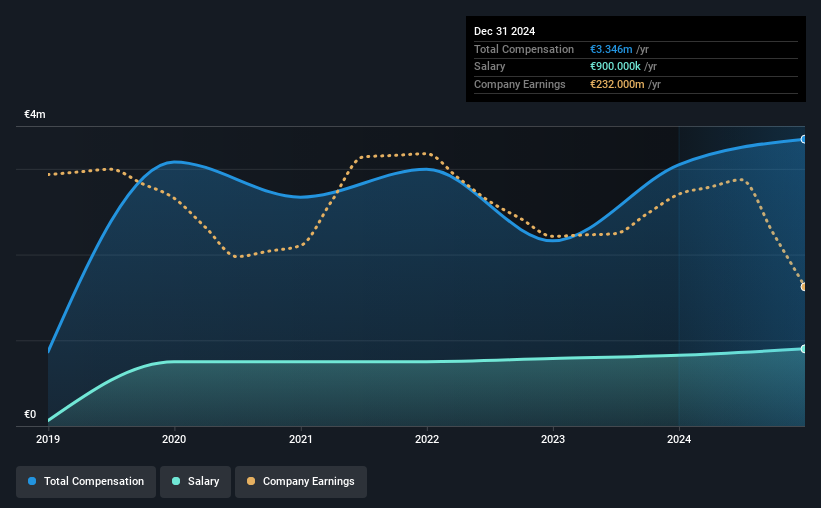This screenshot has width=821, height=508.
Task: Click the €232.000m company earnings value
Action: click(617, 84)
